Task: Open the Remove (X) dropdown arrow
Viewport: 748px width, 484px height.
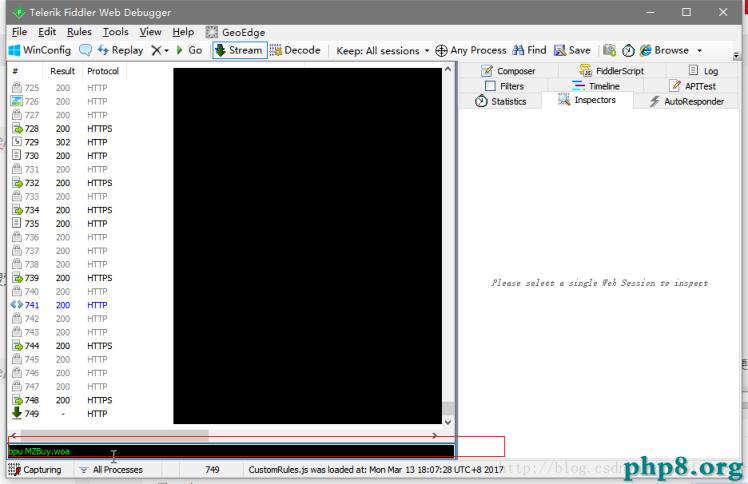Action: pyautogui.click(x=166, y=50)
